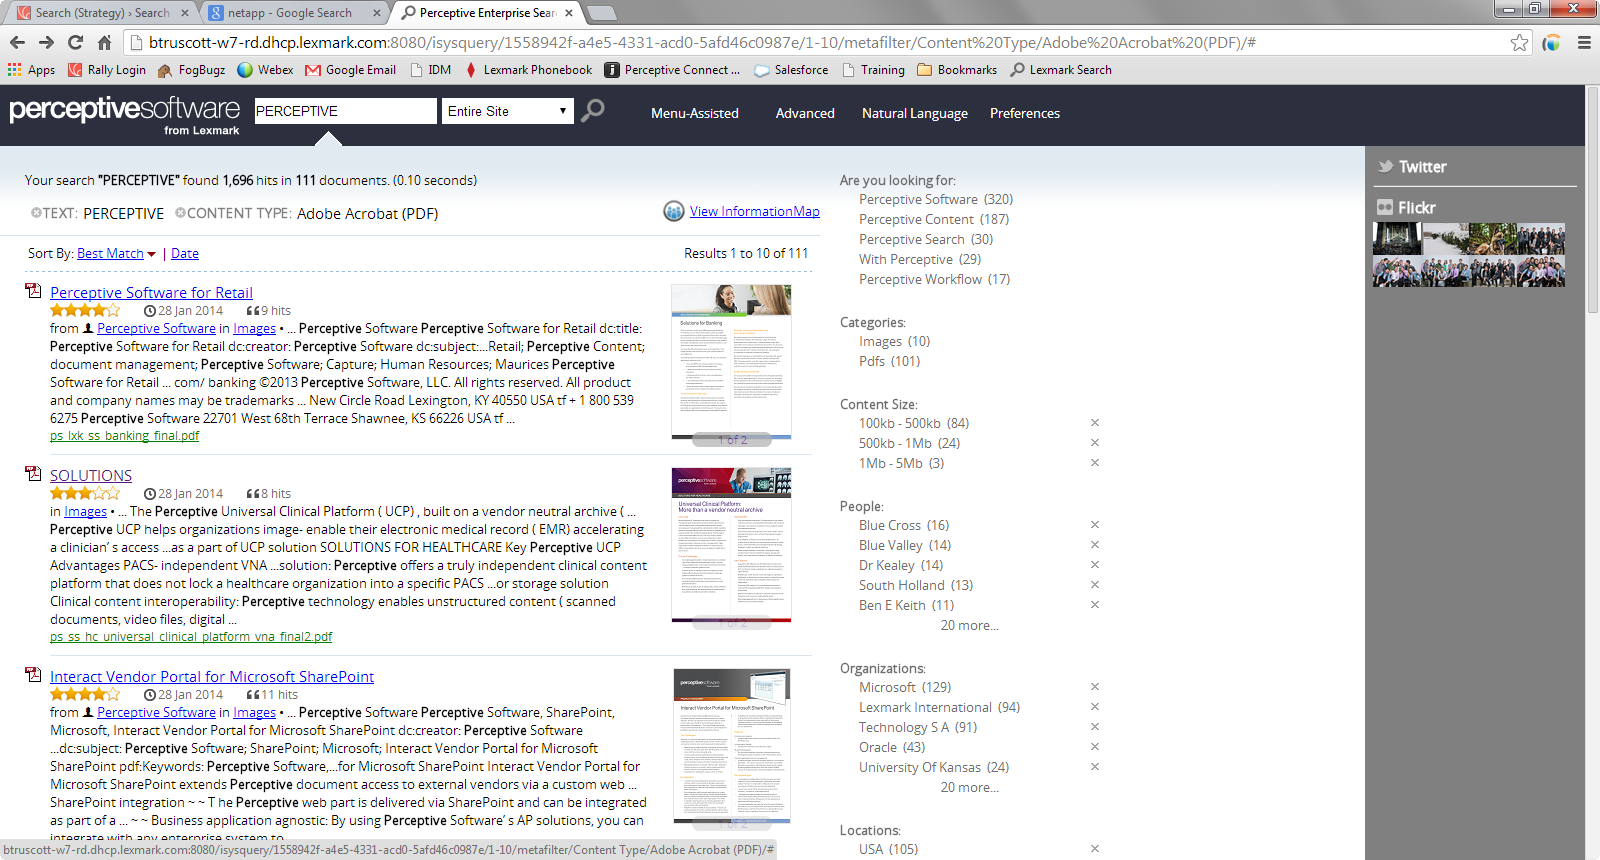Open the Flickr sidebar panel
Screen dimensions: 1600x860
click(x=1406, y=207)
